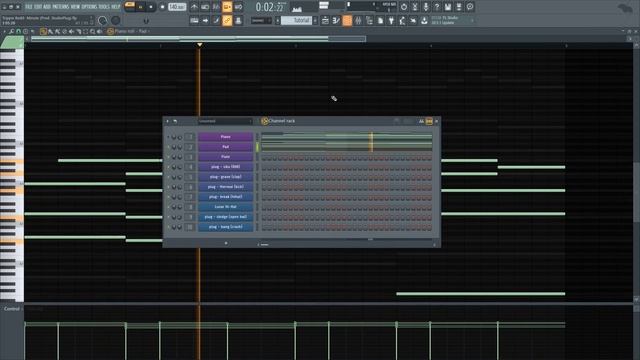Screen dimensions: 640x360
Task: Open the plugin picker plug icon
Action: tap(391, 20)
